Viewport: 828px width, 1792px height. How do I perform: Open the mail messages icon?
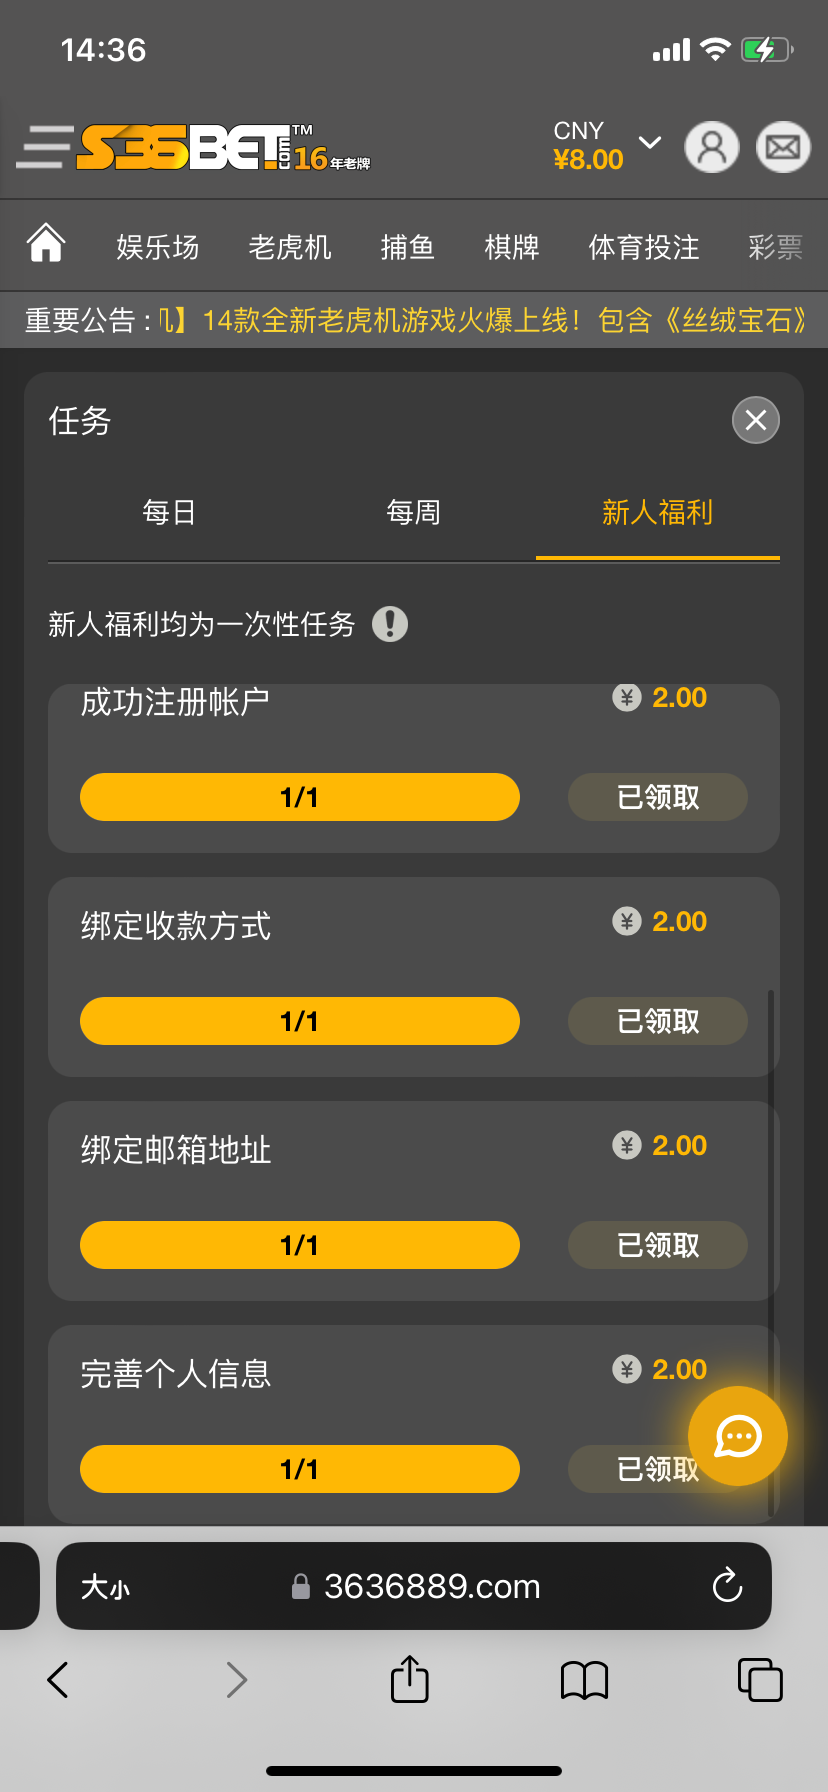782,147
